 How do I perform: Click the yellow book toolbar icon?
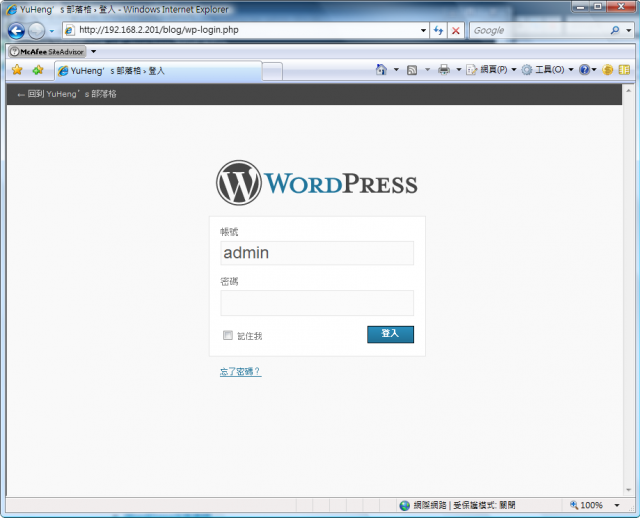(624, 70)
